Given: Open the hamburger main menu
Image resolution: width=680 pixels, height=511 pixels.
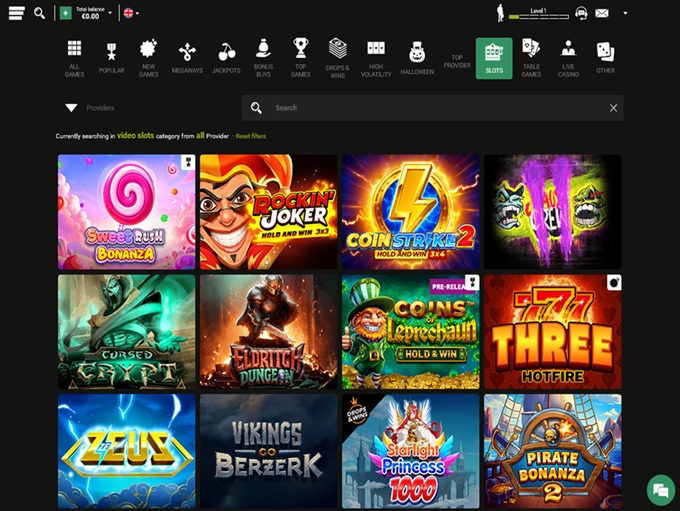Looking at the screenshot, I should [x=16, y=13].
